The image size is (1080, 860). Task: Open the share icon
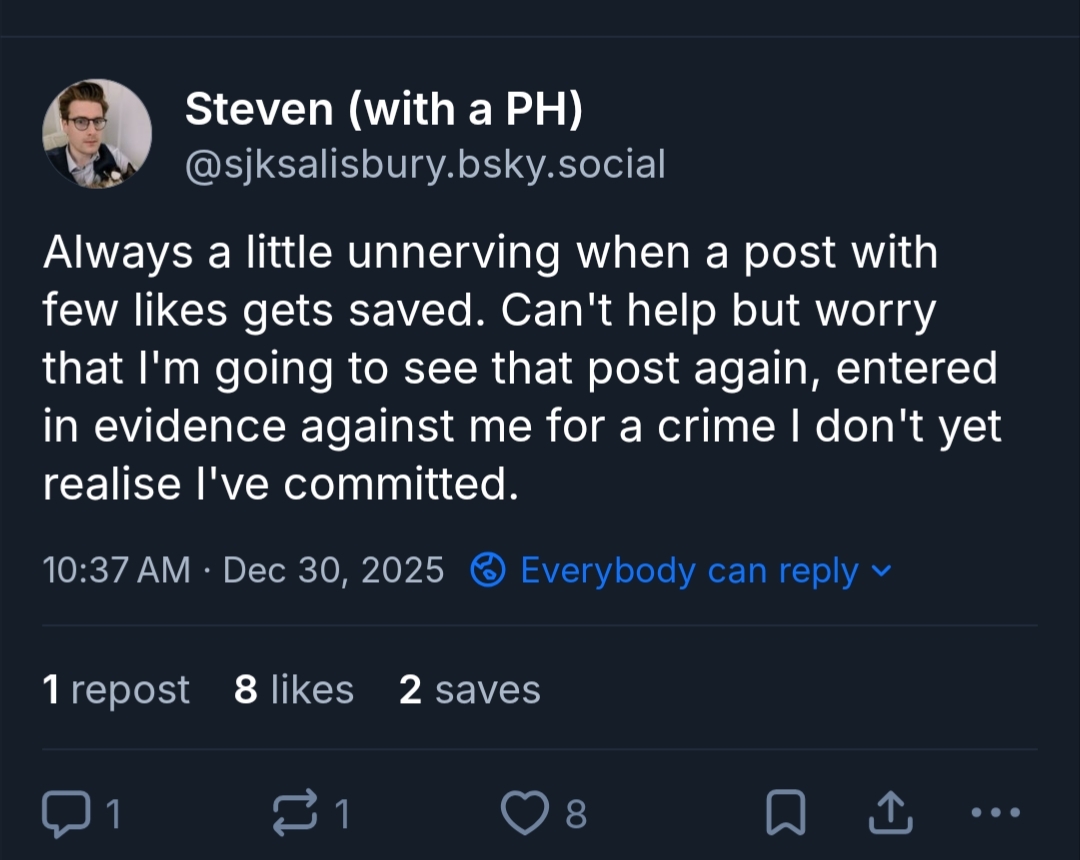pyautogui.click(x=890, y=814)
